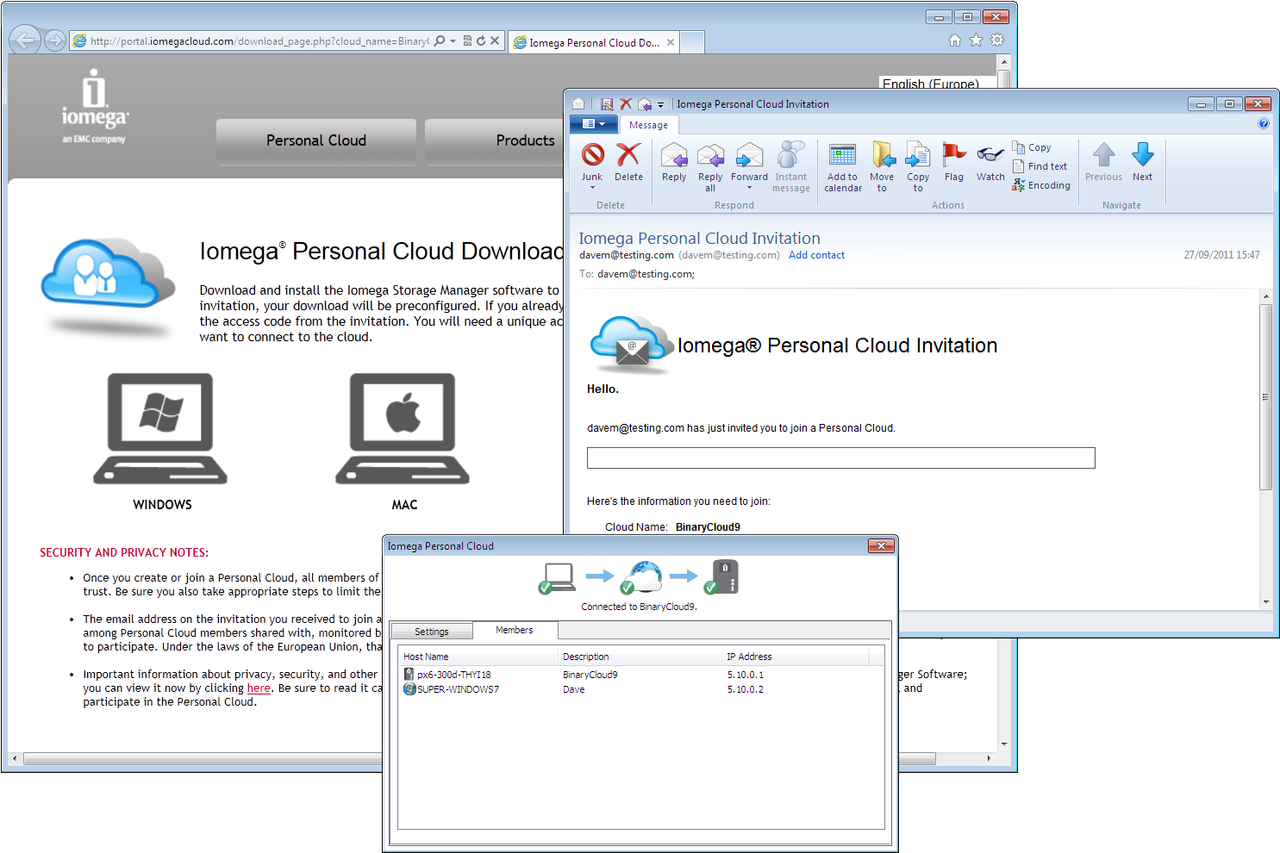Viewport: 1280px width, 853px height.
Task: Open the Products navigation menu
Action: pos(495,141)
